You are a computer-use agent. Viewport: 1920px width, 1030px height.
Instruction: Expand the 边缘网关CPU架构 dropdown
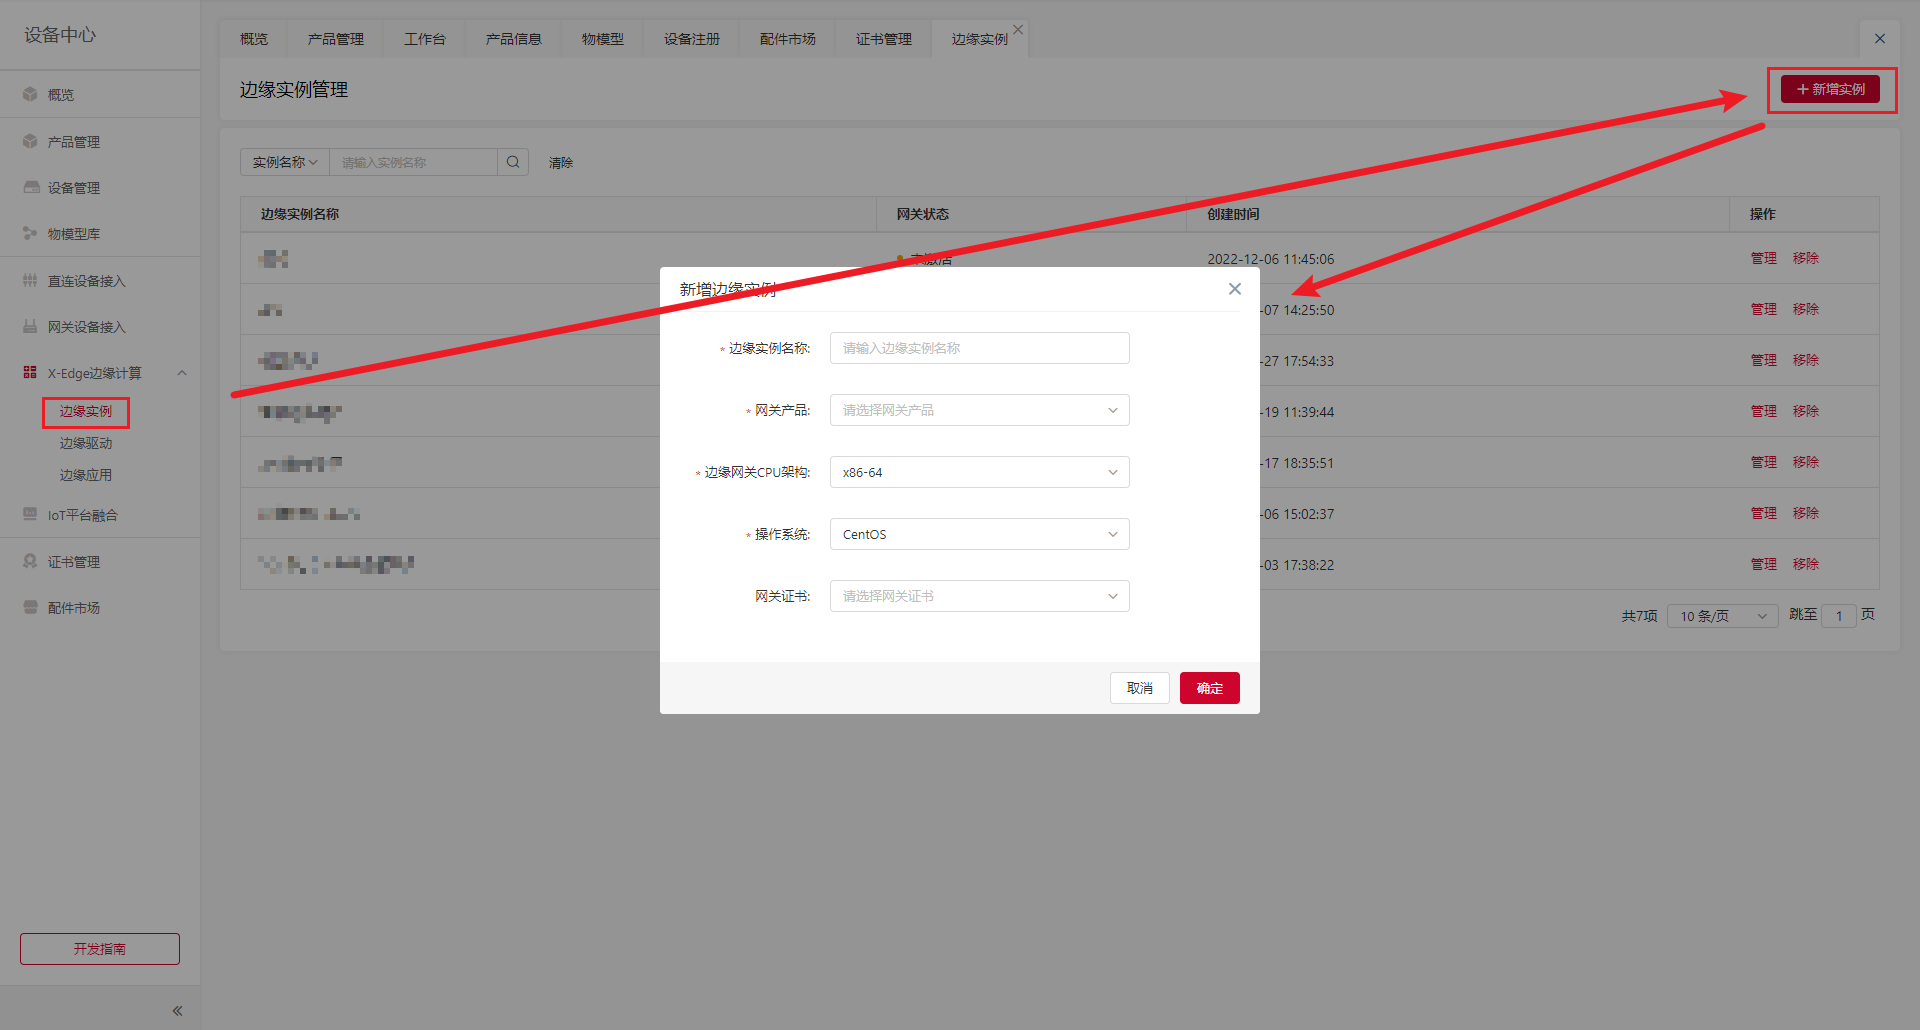point(979,472)
